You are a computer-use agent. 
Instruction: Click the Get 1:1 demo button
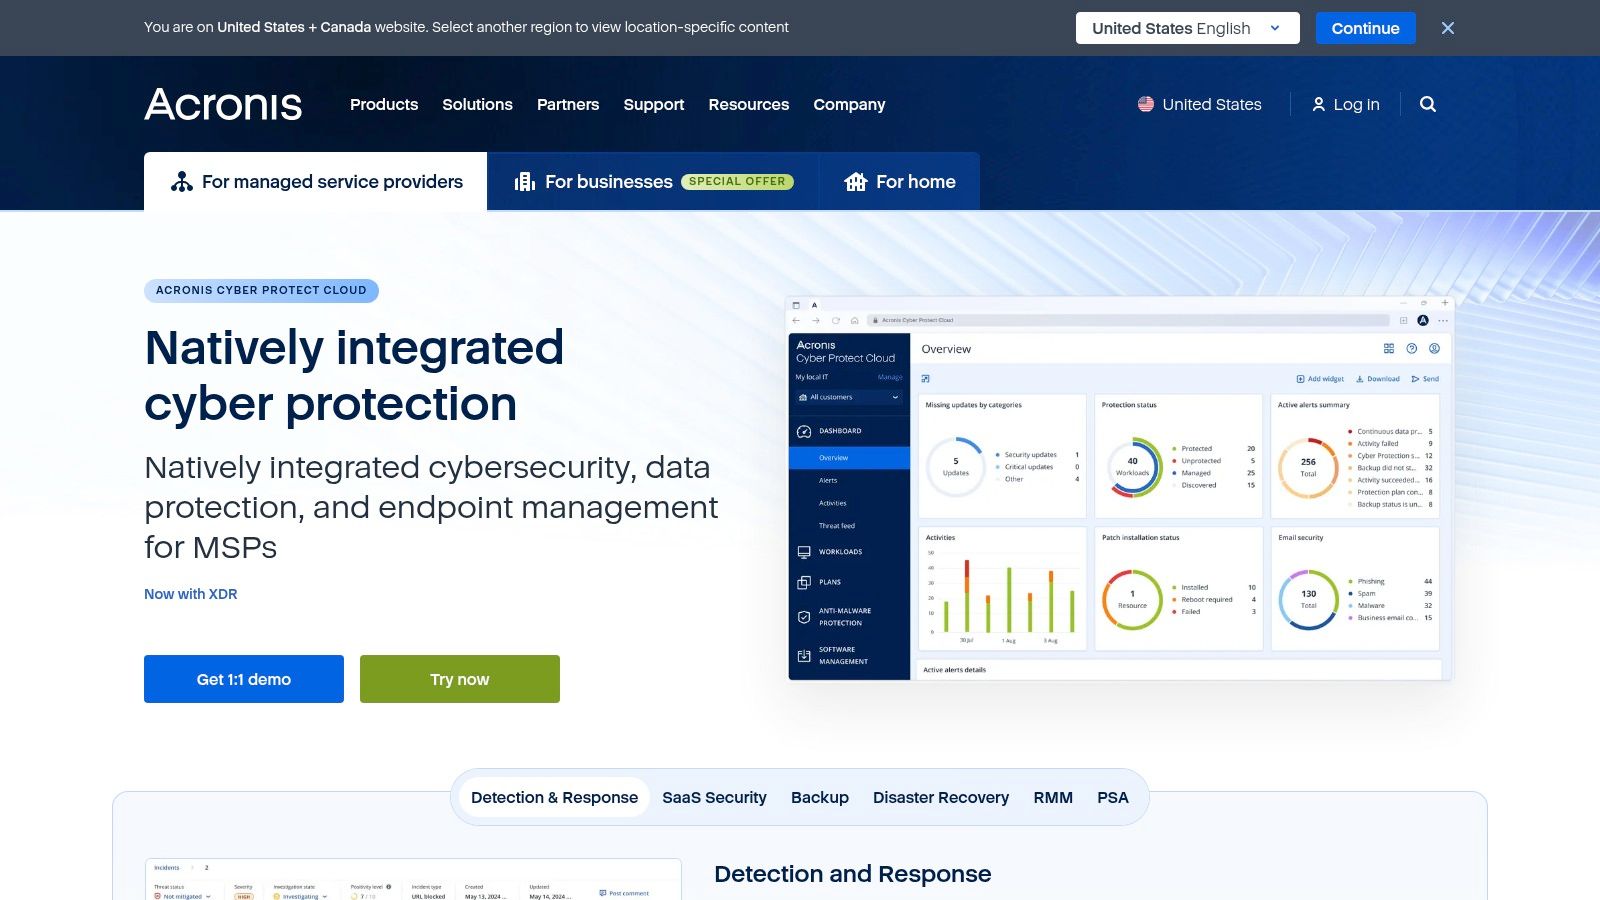244,679
